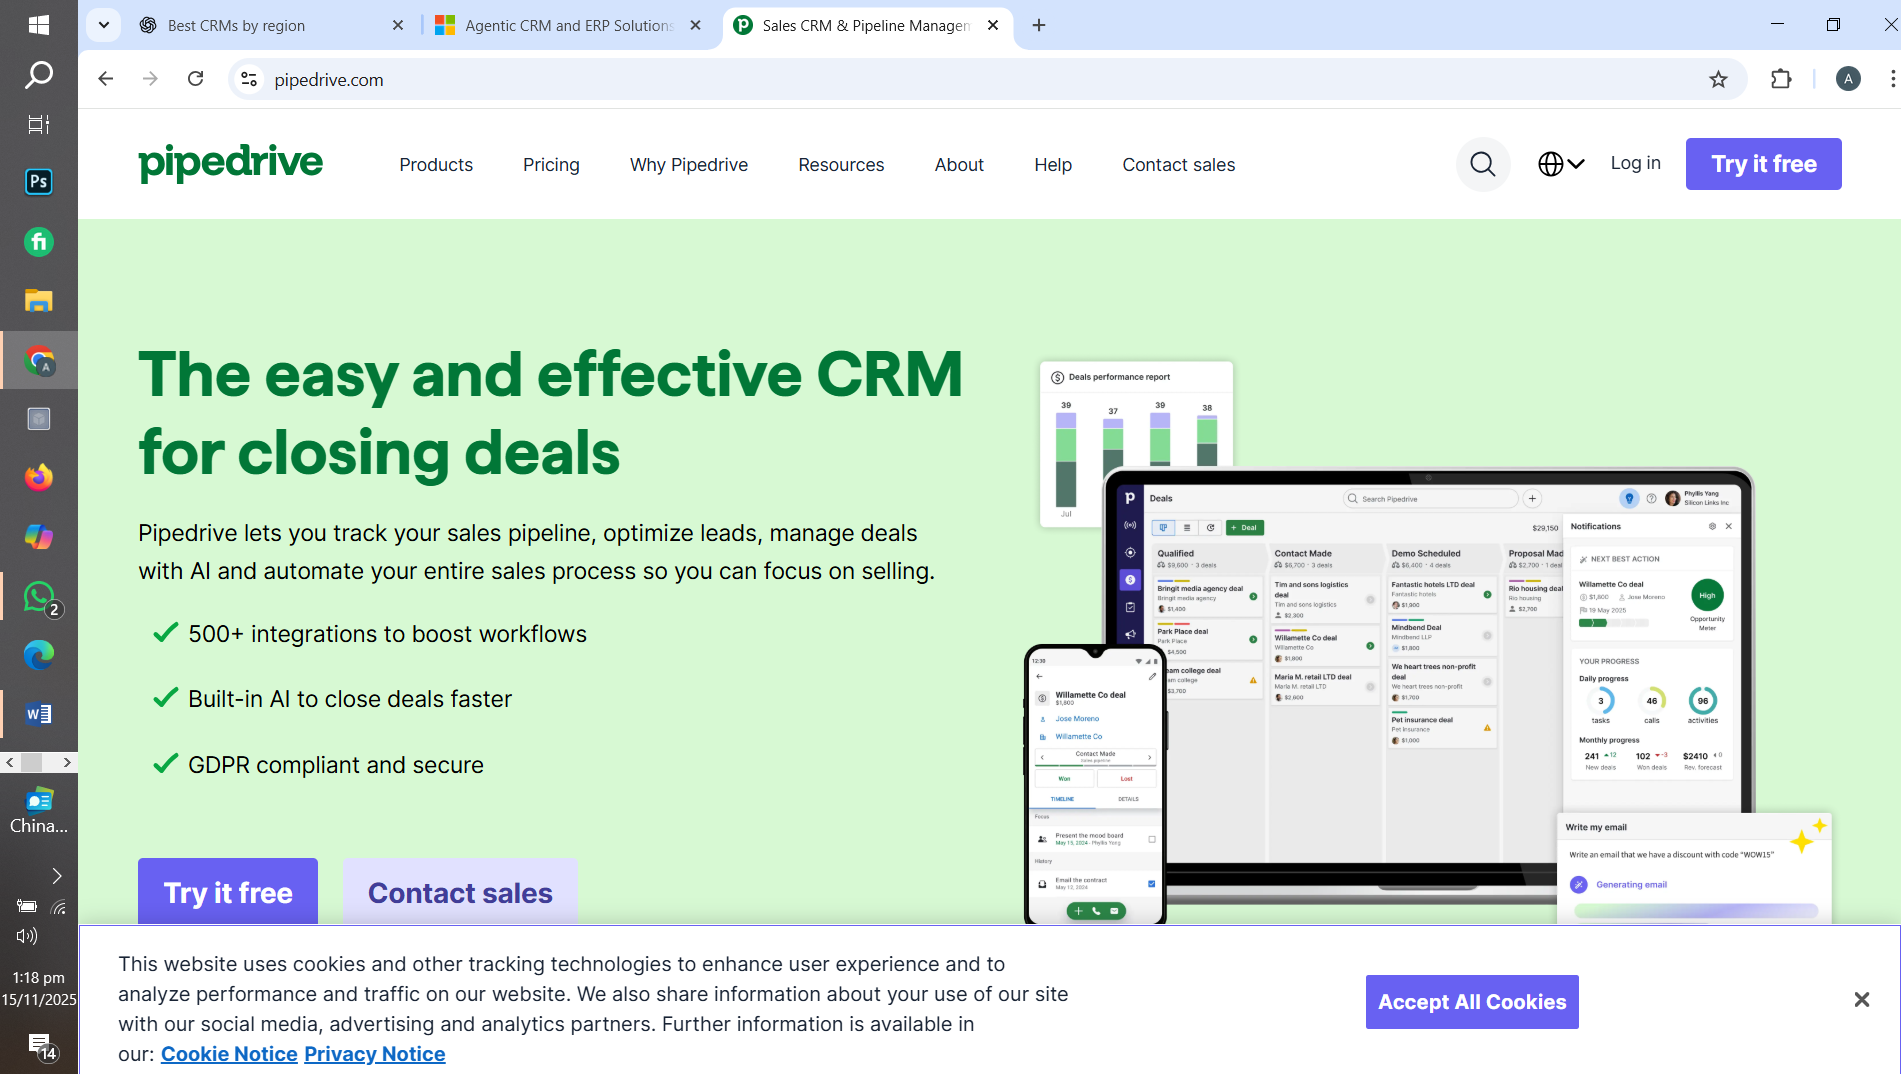Click the Pipedrive search magnifier icon

[1483, 164]
